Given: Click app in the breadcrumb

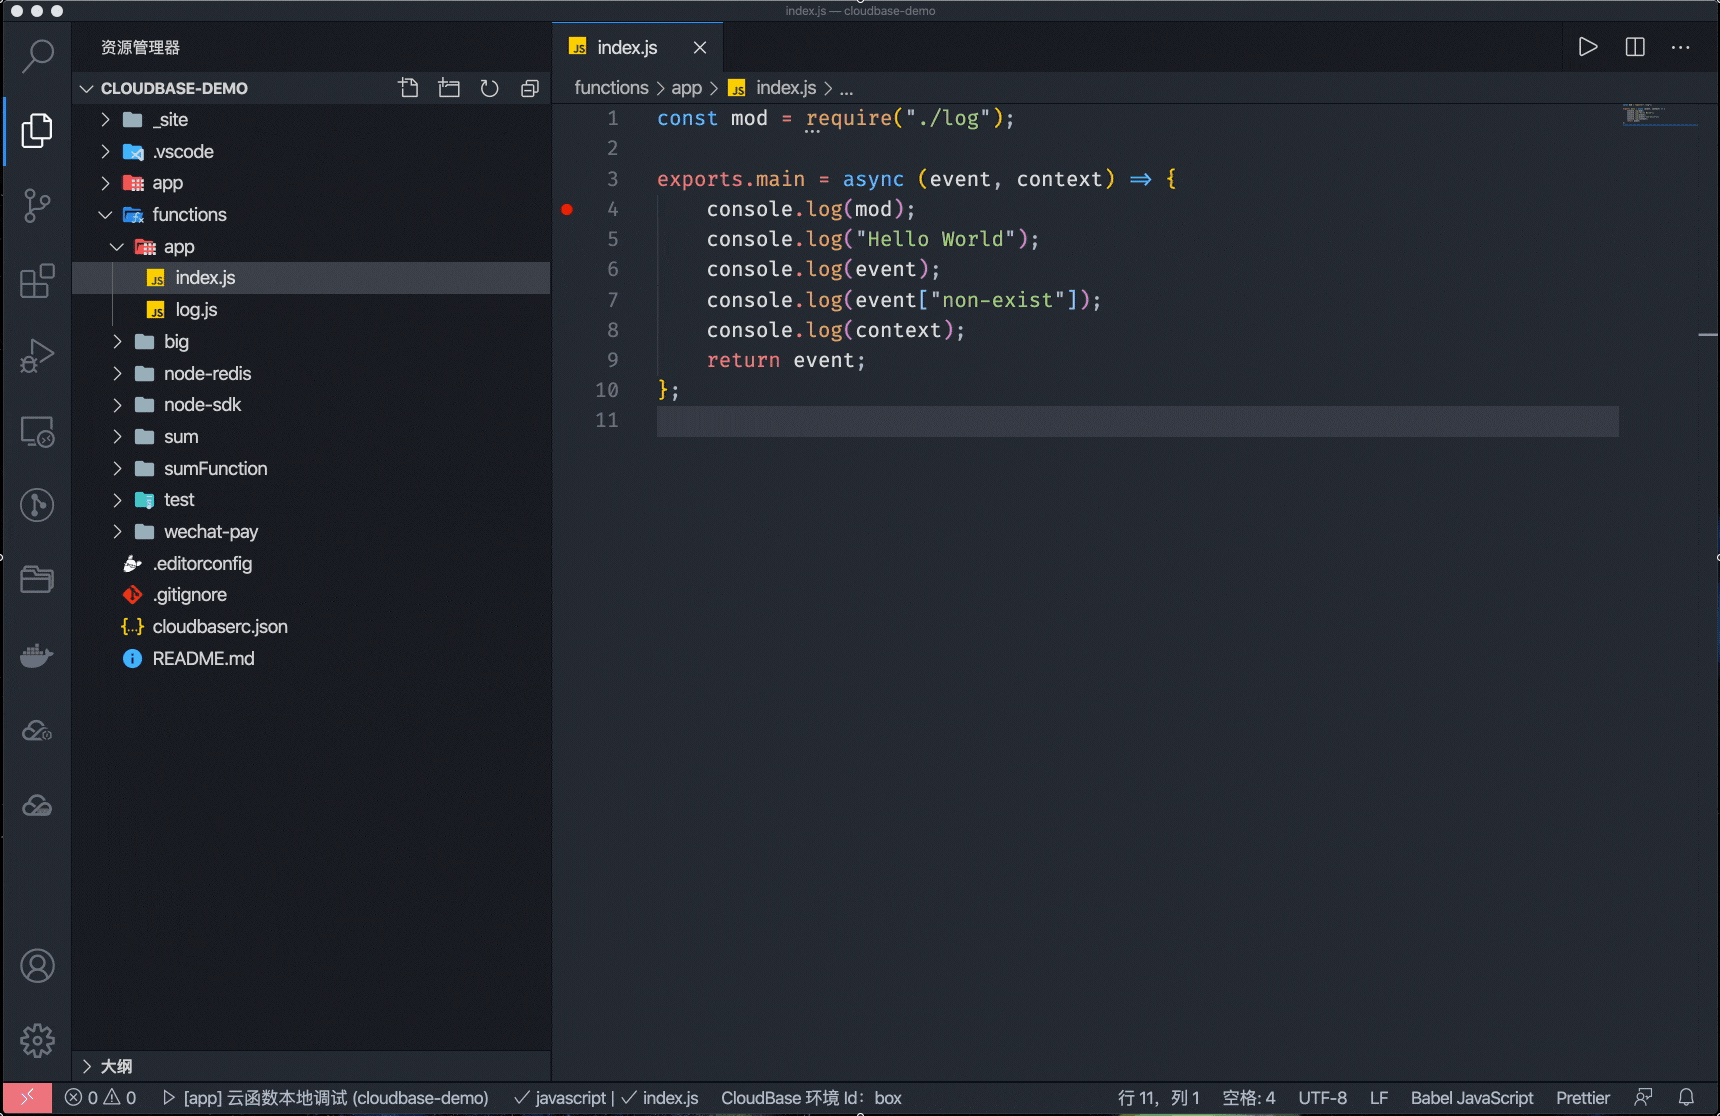Looking at the screenshot, I should (686, 88).
